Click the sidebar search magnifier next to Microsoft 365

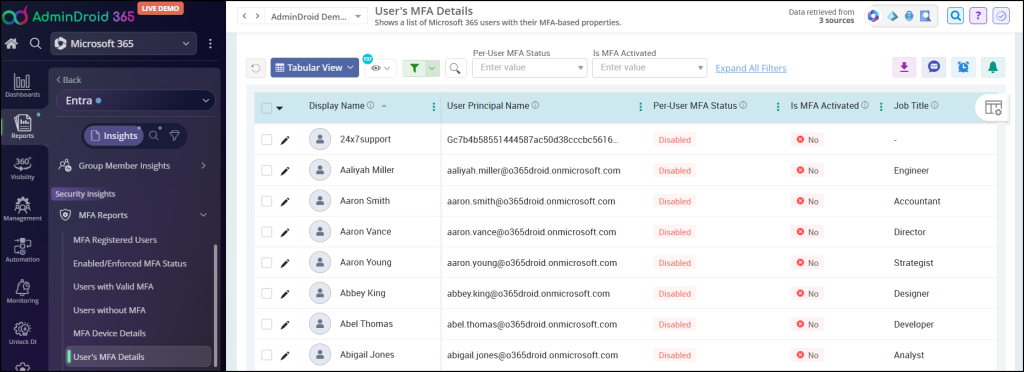35,44
